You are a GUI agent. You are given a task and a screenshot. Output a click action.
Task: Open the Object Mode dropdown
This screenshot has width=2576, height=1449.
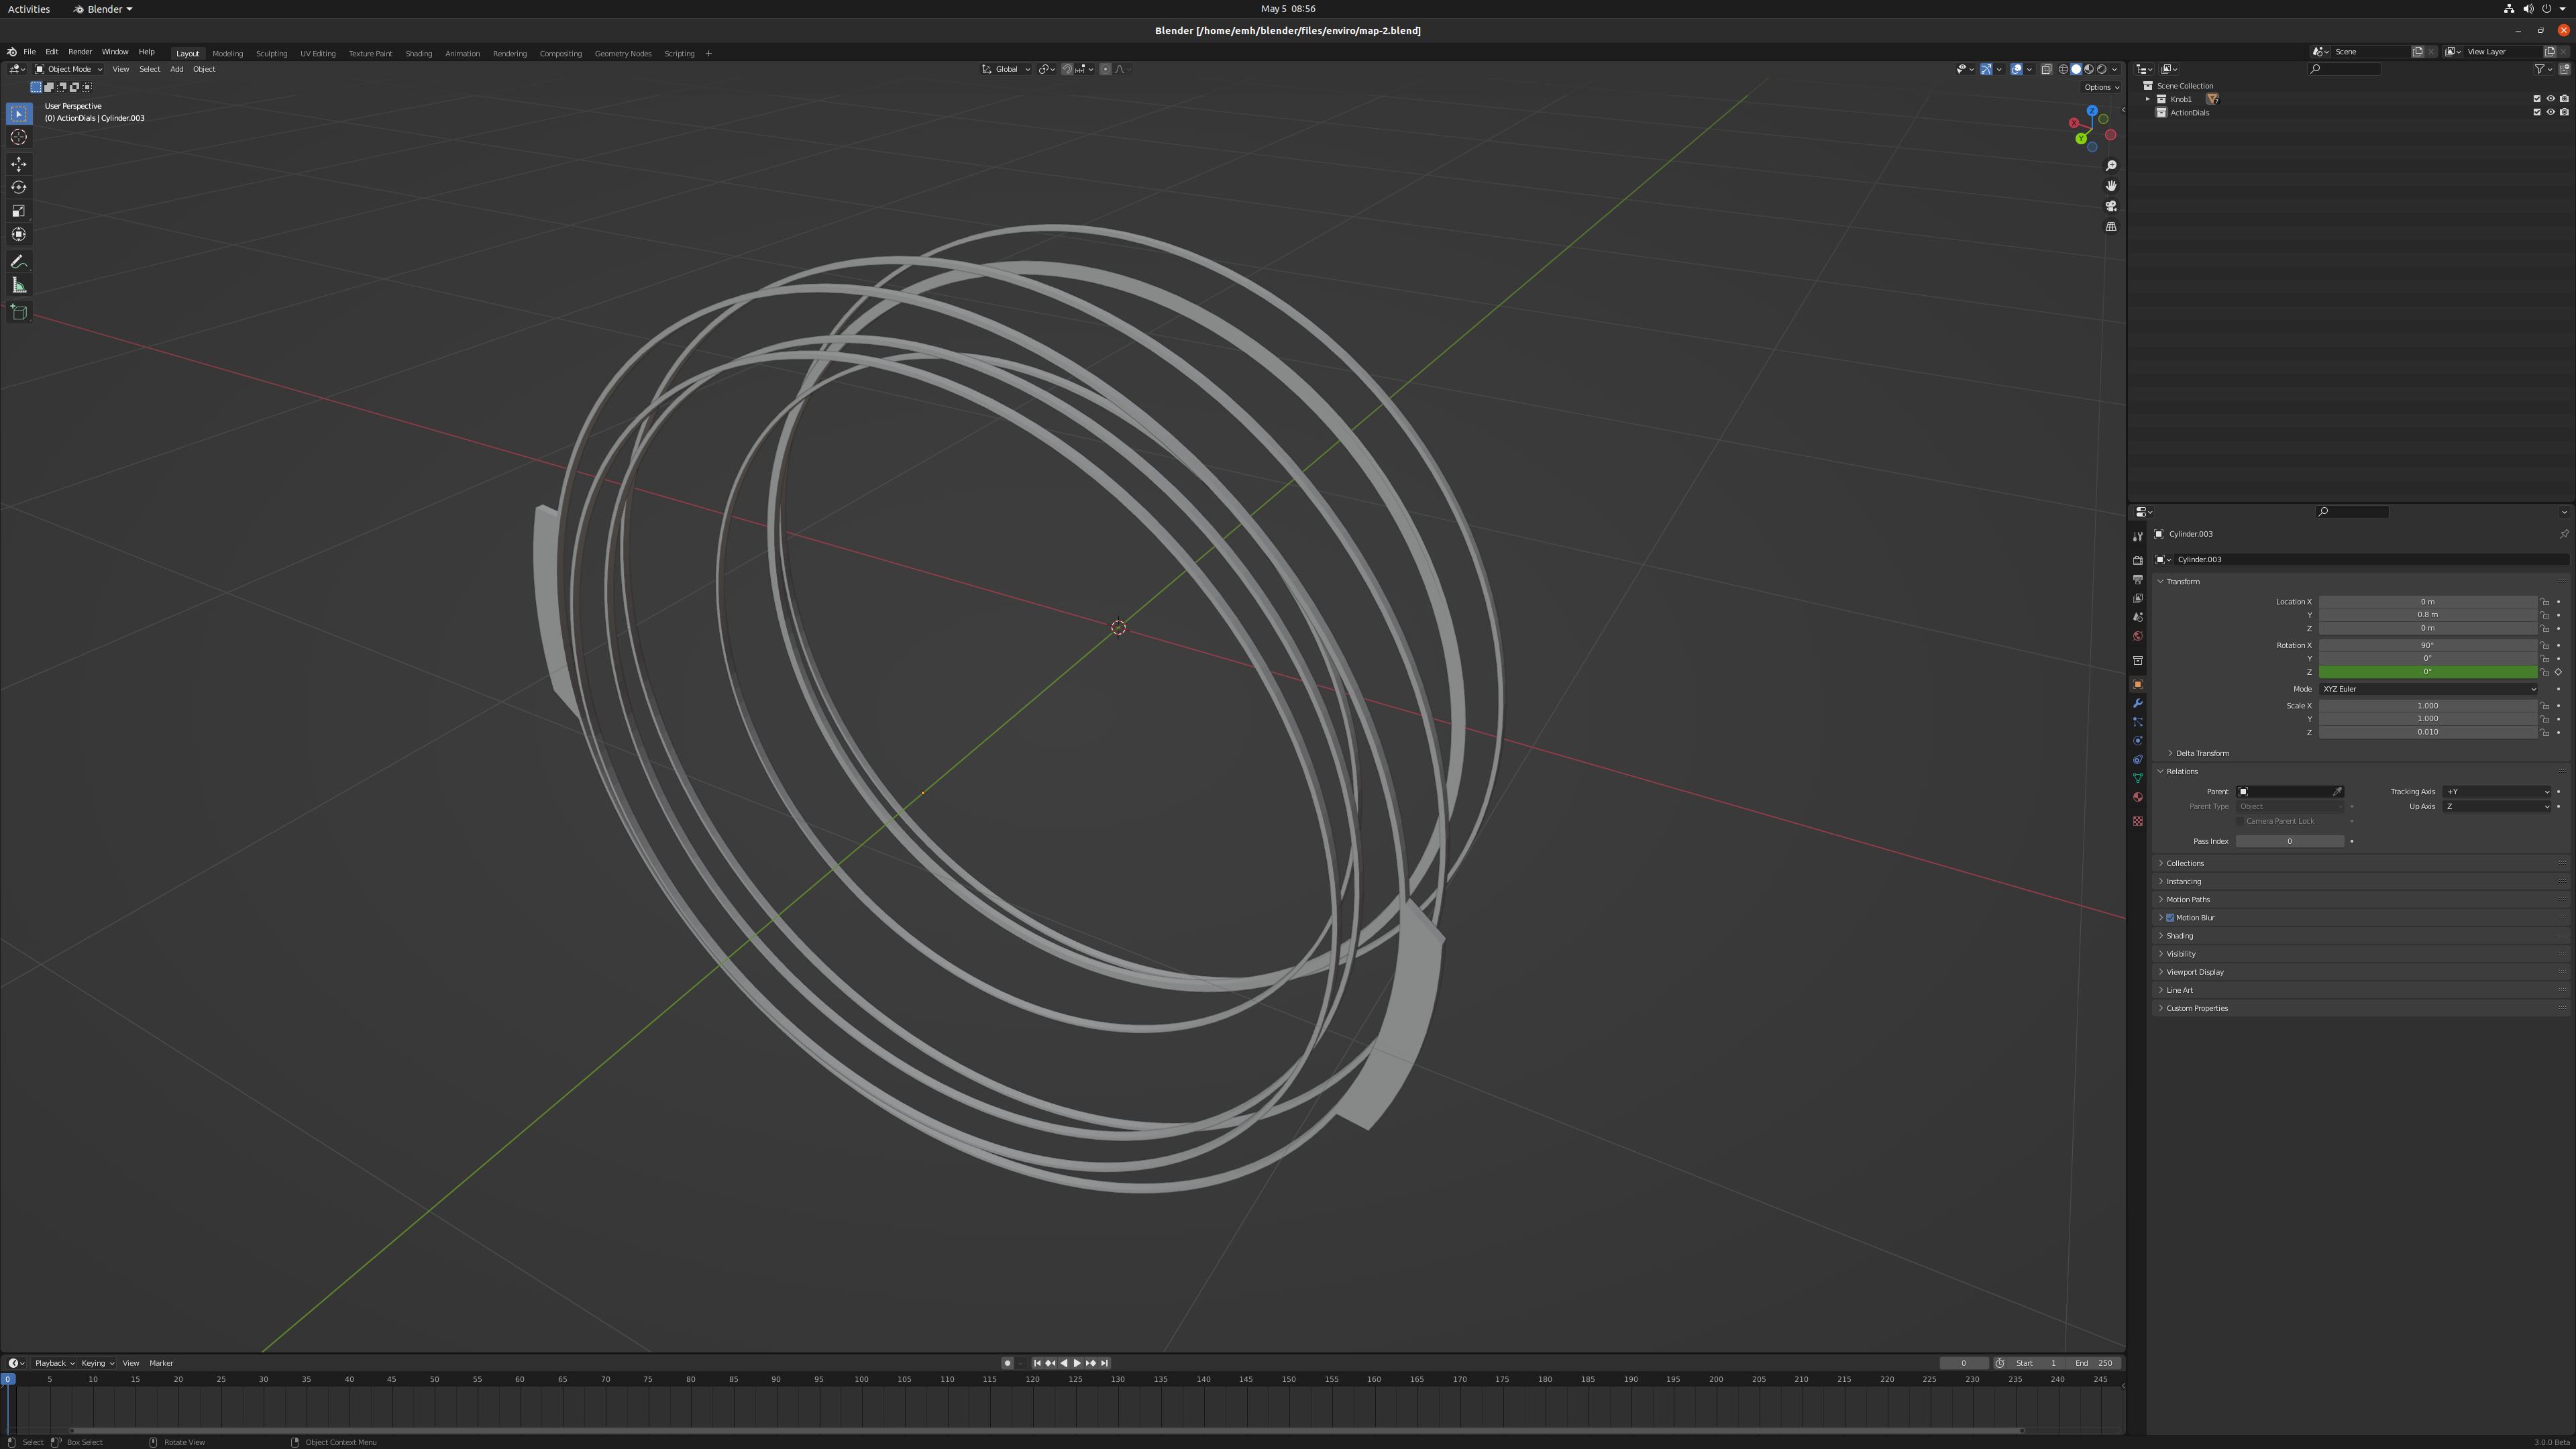[x=69, y=69]
